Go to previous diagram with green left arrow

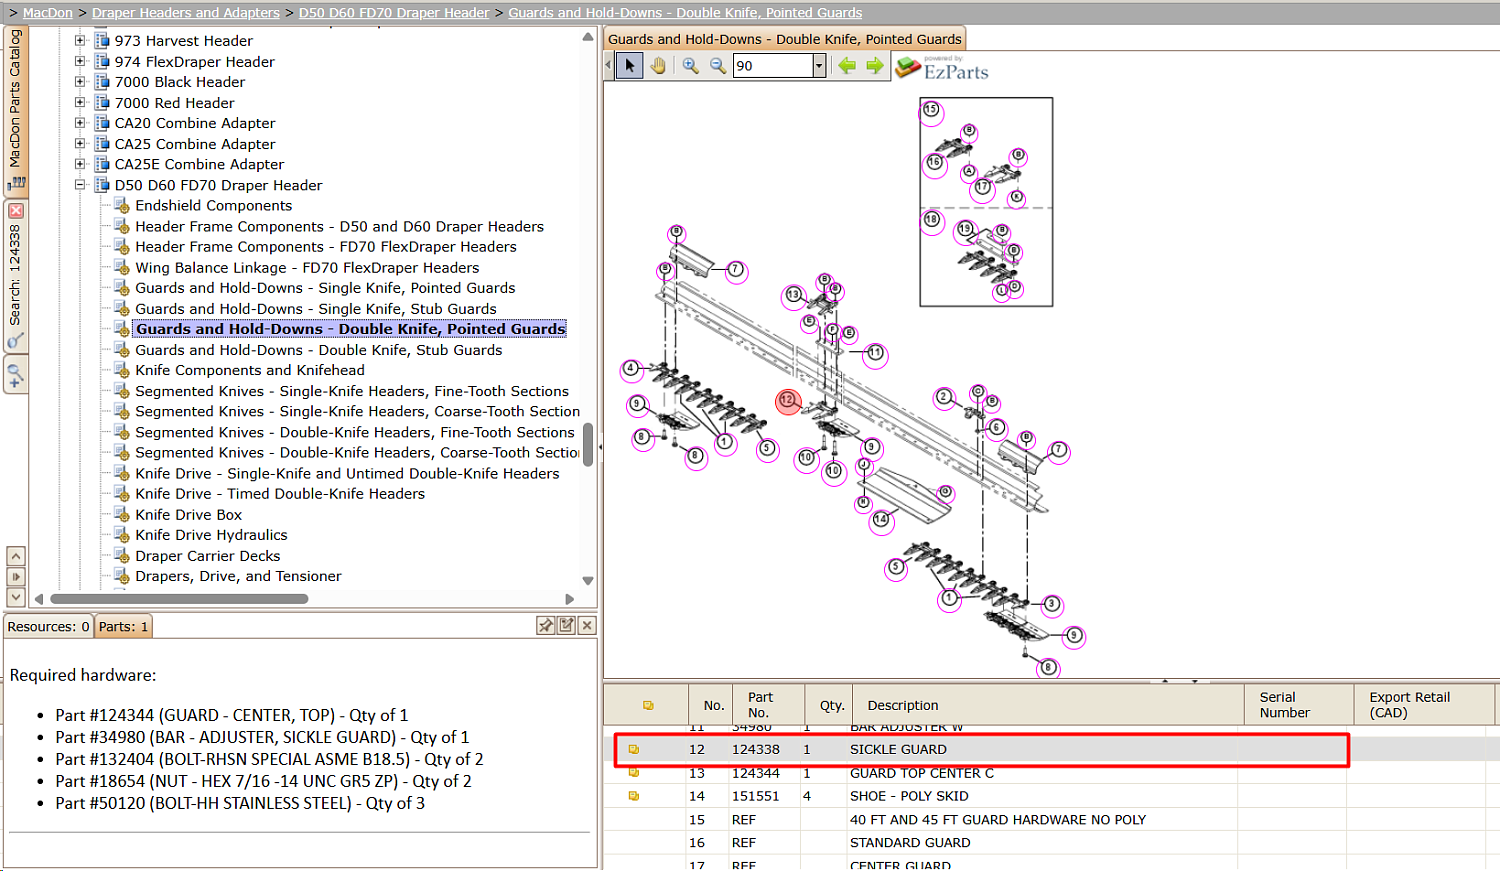[x=847, y=66]
